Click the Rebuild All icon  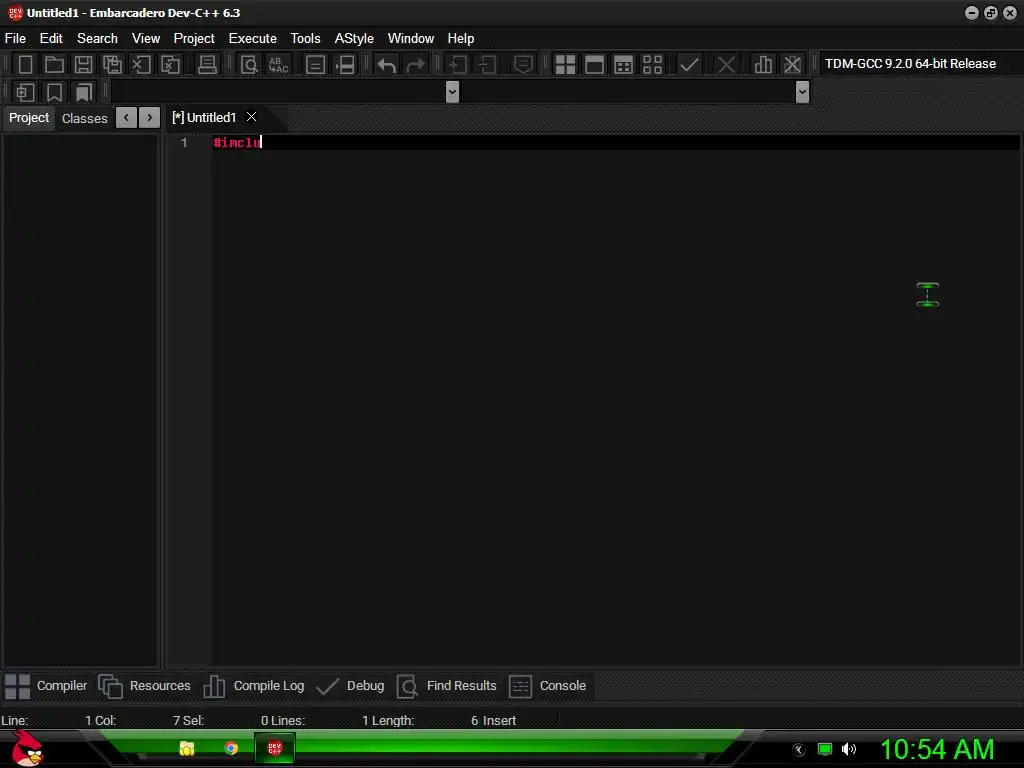[652, 64]
